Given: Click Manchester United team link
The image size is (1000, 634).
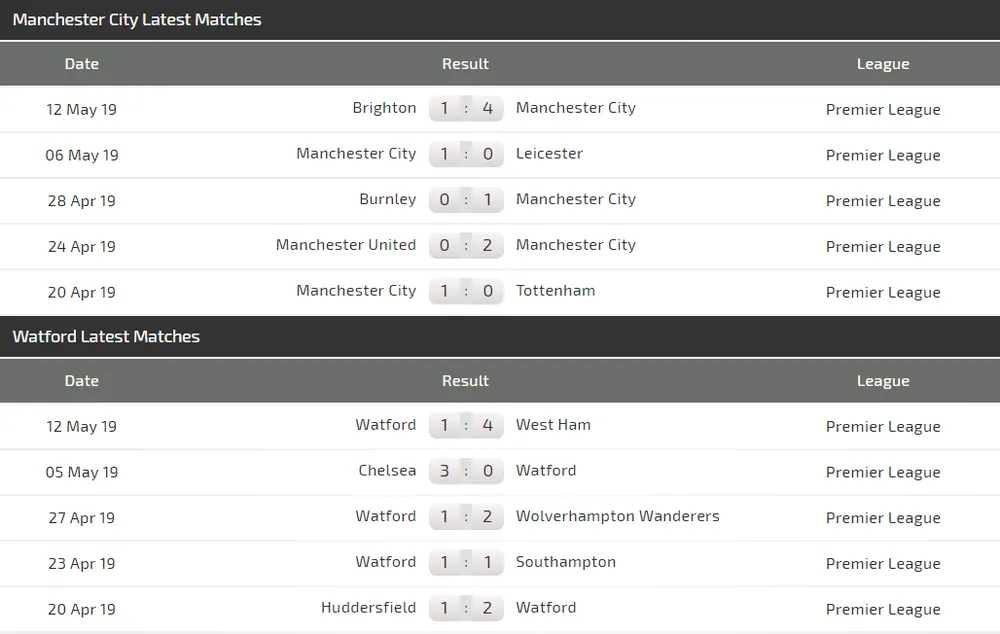Looking at the screenshot, I should click(345, 245).
